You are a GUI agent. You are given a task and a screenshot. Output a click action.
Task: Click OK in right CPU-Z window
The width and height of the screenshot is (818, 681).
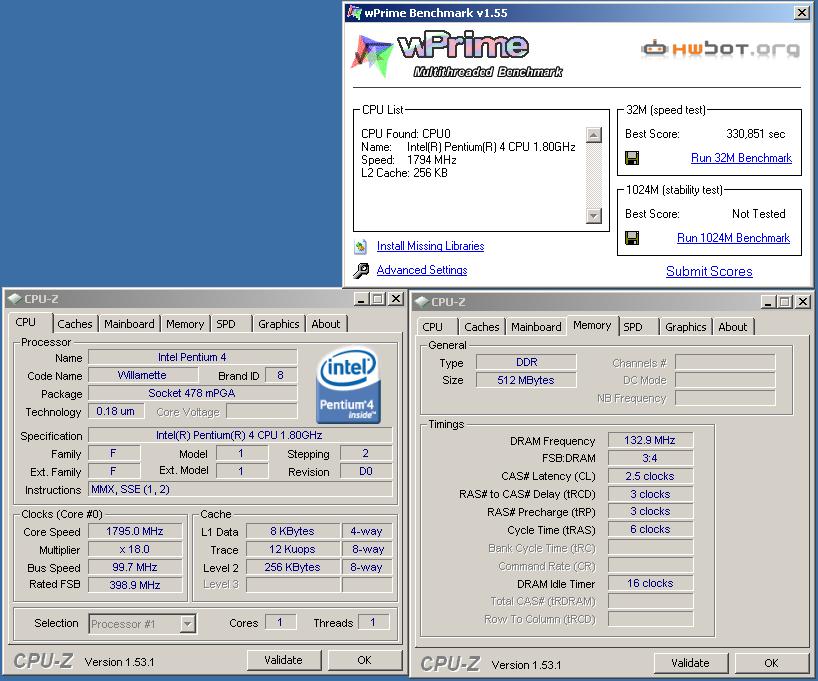click(x=771, y=663)
